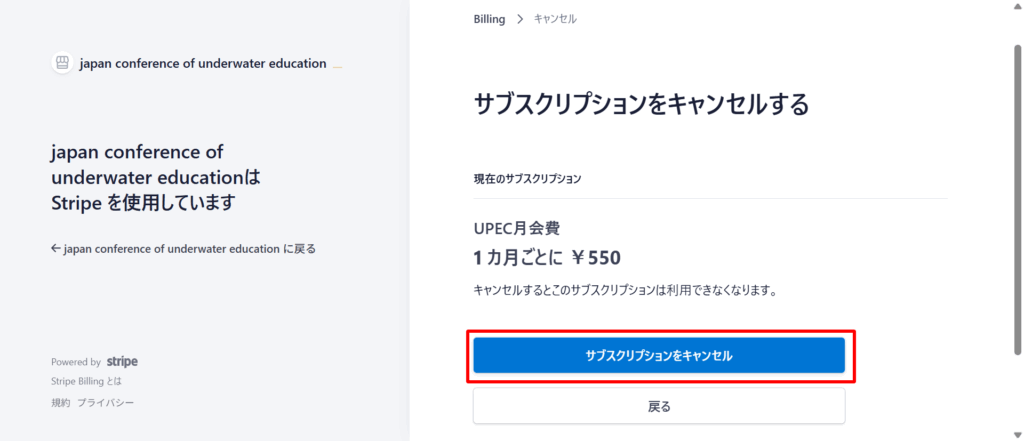Click the vertical scrollbar thumb

[1016, 200]
